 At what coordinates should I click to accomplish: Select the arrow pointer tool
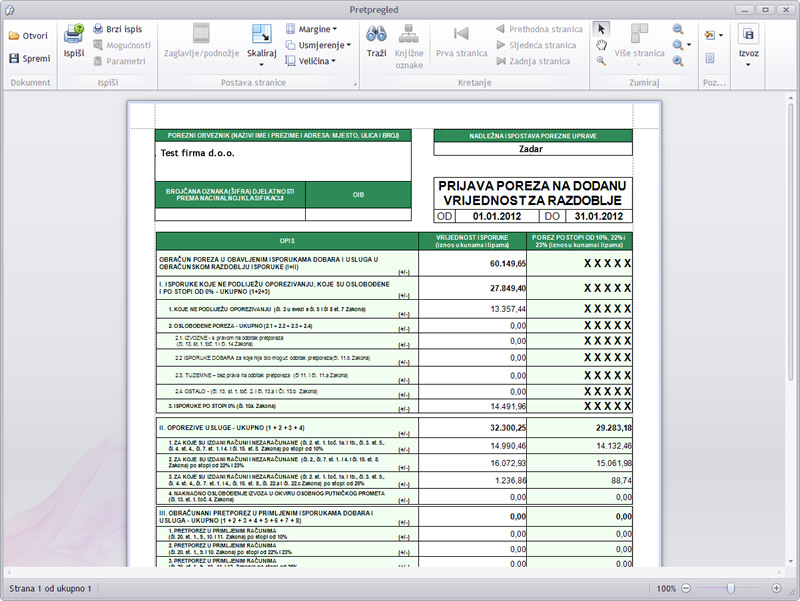(x=601, y=29)
